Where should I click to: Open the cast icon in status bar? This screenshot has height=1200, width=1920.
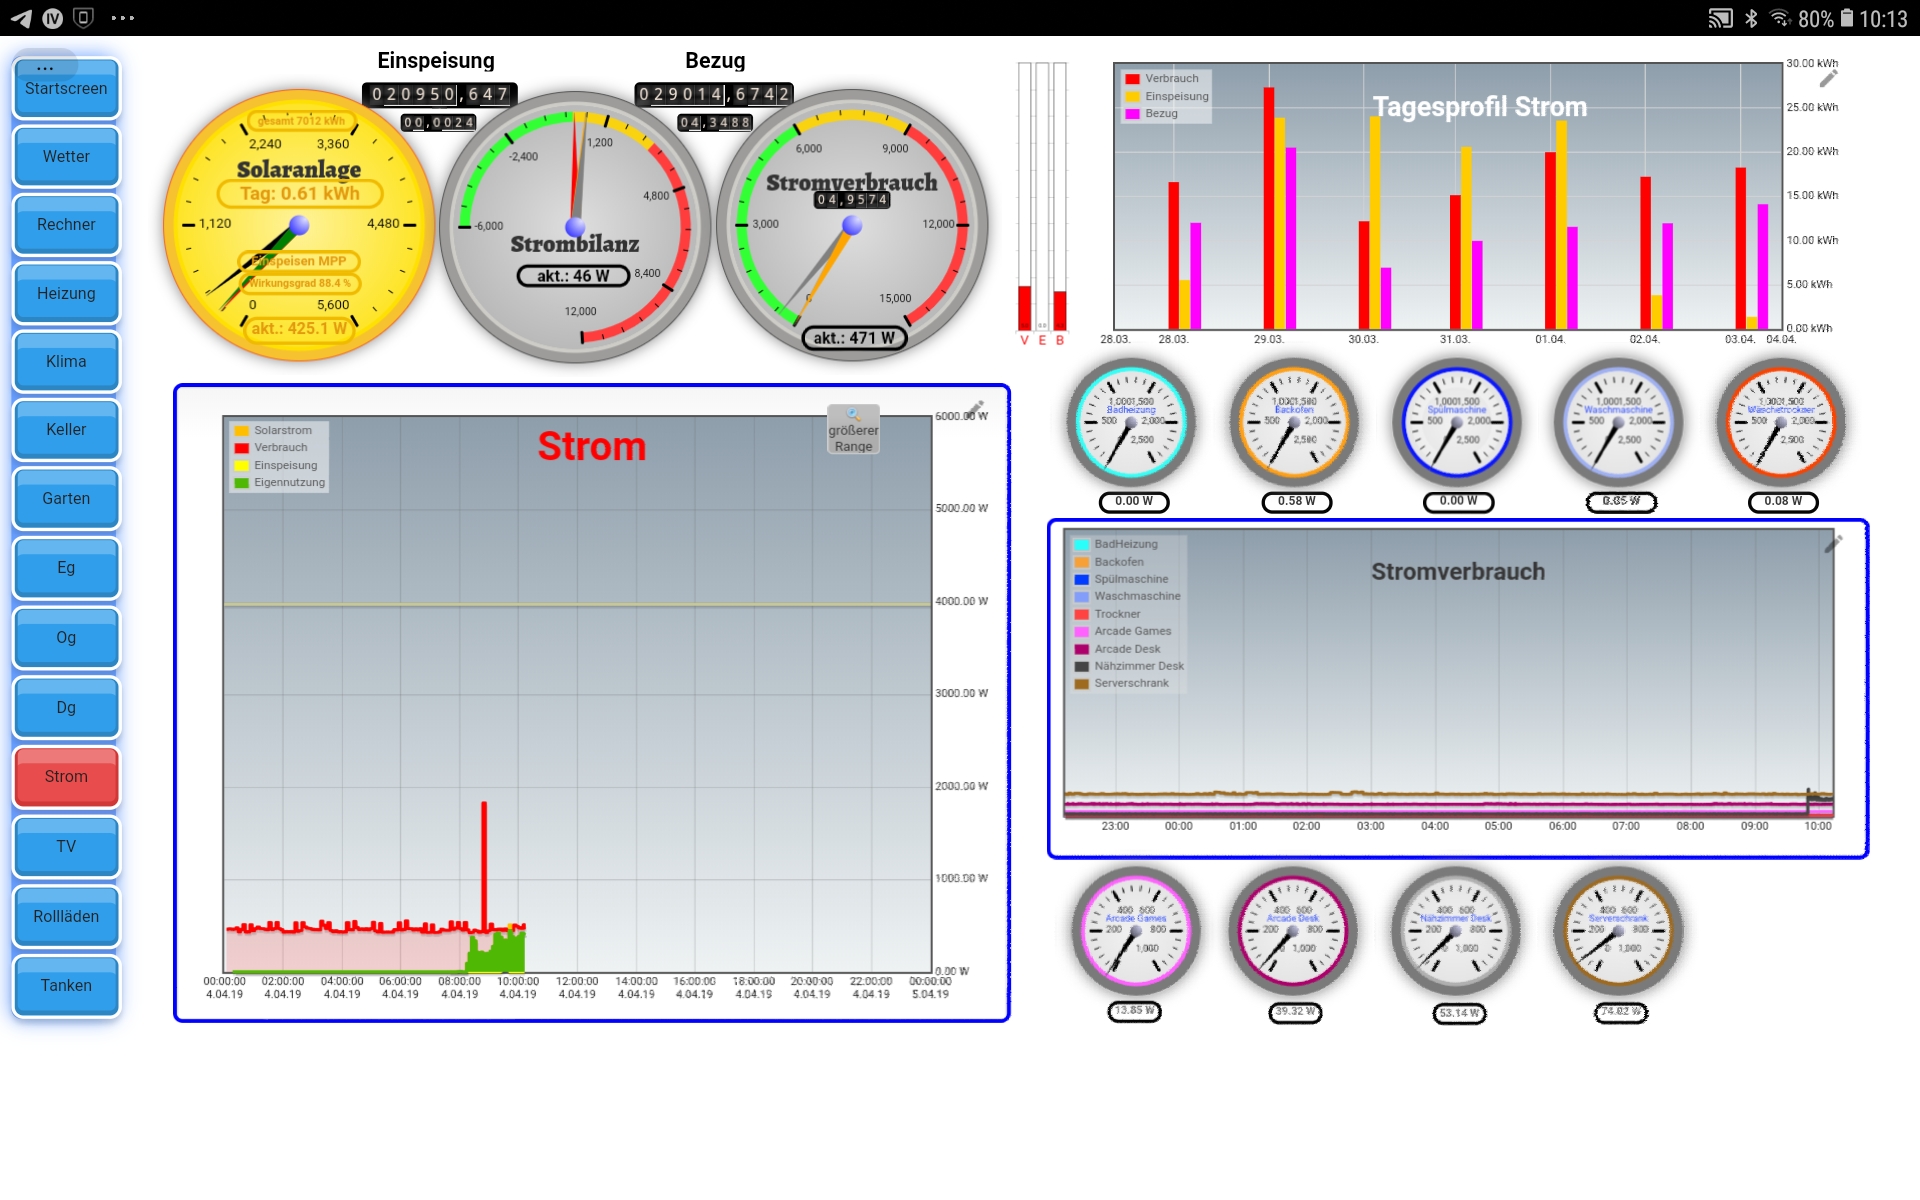point(1719,18)
